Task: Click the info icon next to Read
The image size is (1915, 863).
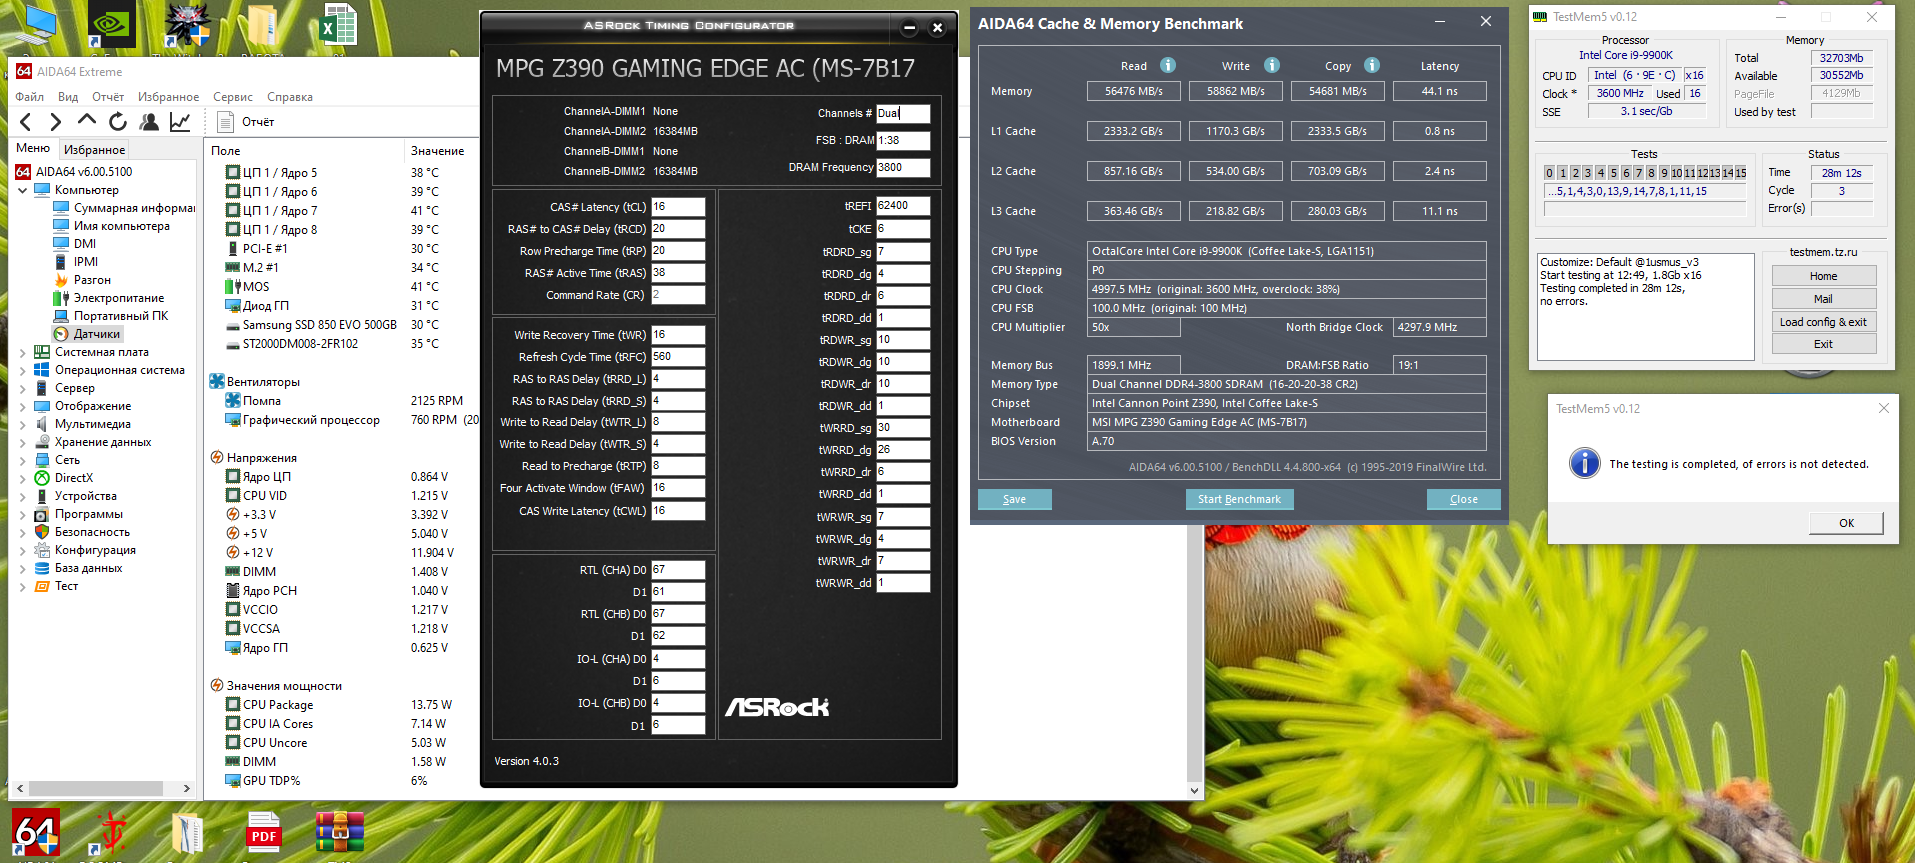Action: point(1168,65)
